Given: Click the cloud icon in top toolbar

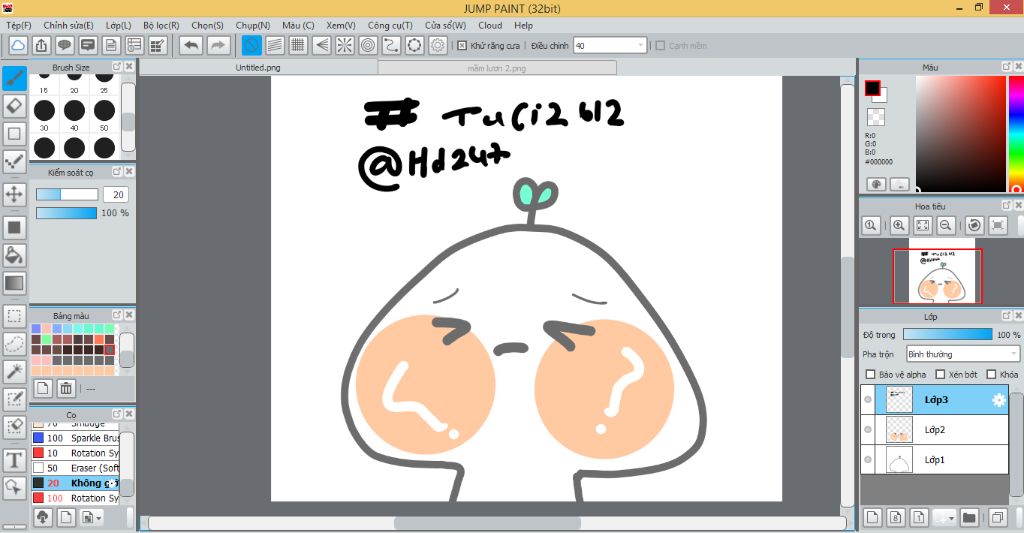Looking at the screenshot, I should pyautogui.click(x=18, y=45).
